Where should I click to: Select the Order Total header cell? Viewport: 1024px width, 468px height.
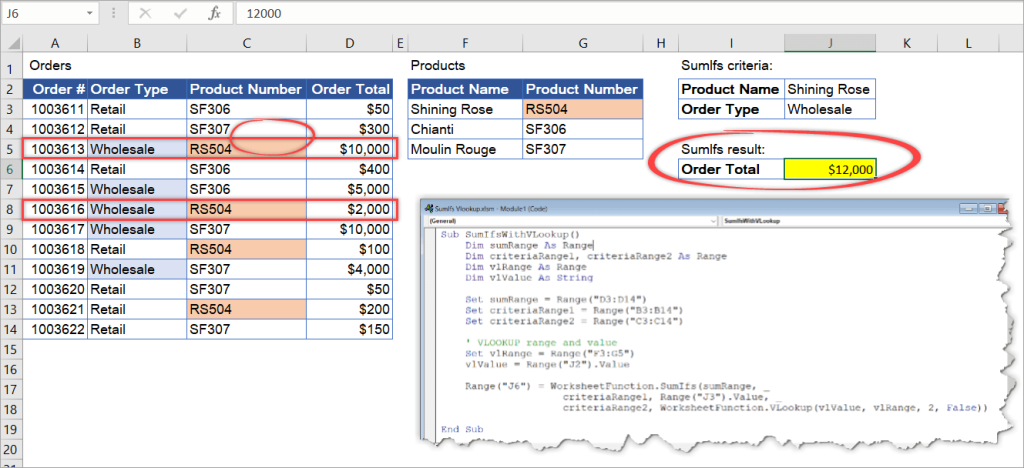point(349,89)
